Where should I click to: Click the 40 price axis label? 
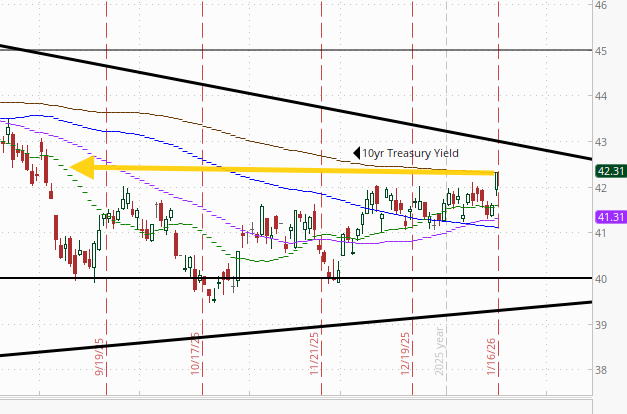(601, 279)
